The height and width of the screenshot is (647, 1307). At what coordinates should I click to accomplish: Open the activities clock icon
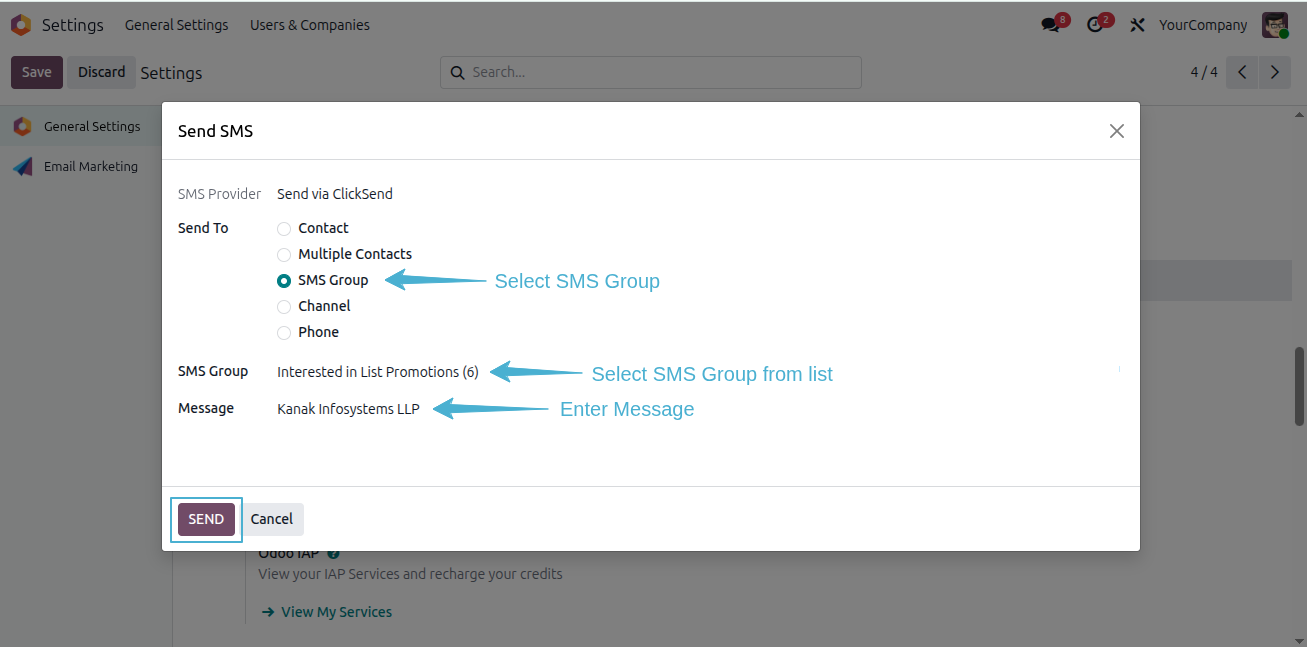point(1097,25)
